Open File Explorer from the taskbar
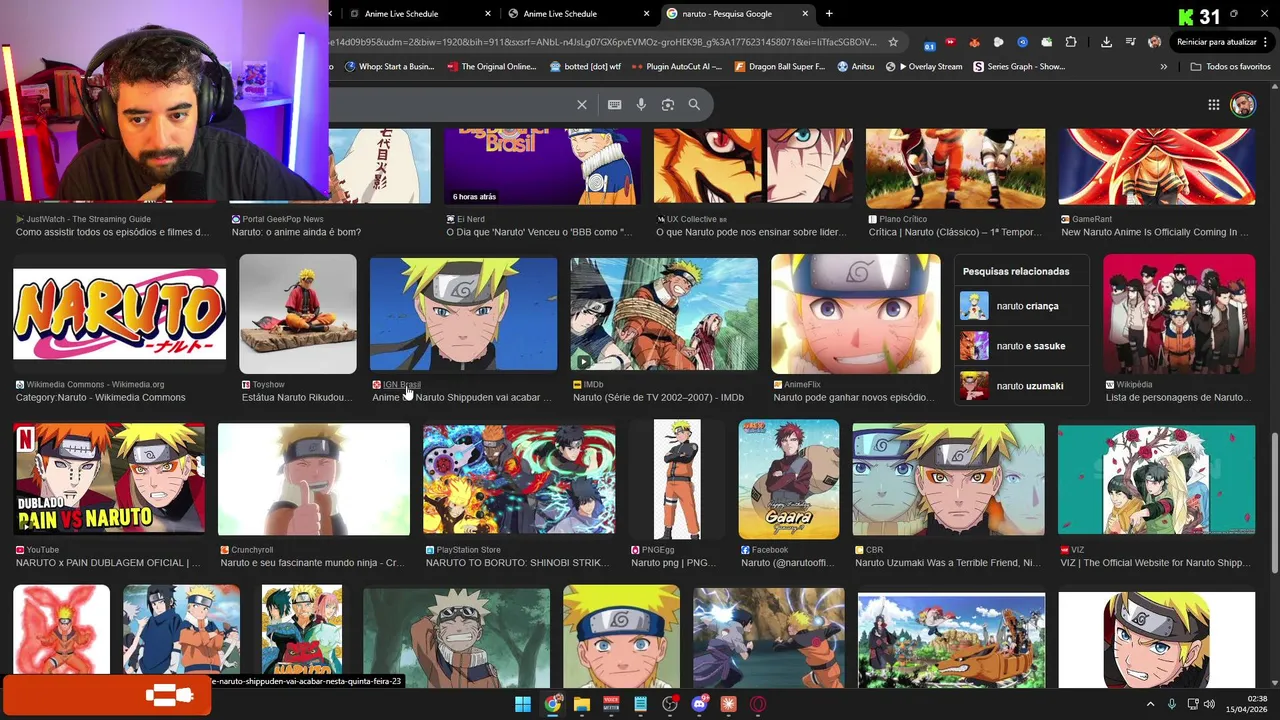This screenshot has width=1280, height=720. pyautogui.click(x=582, y=704)
